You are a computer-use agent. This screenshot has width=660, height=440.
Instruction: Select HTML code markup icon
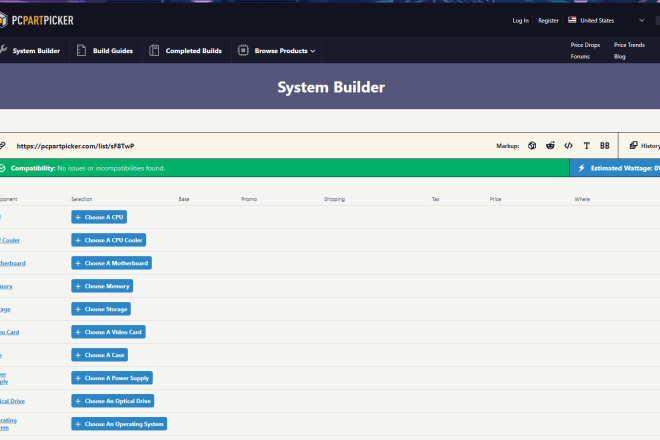point(568,146)
